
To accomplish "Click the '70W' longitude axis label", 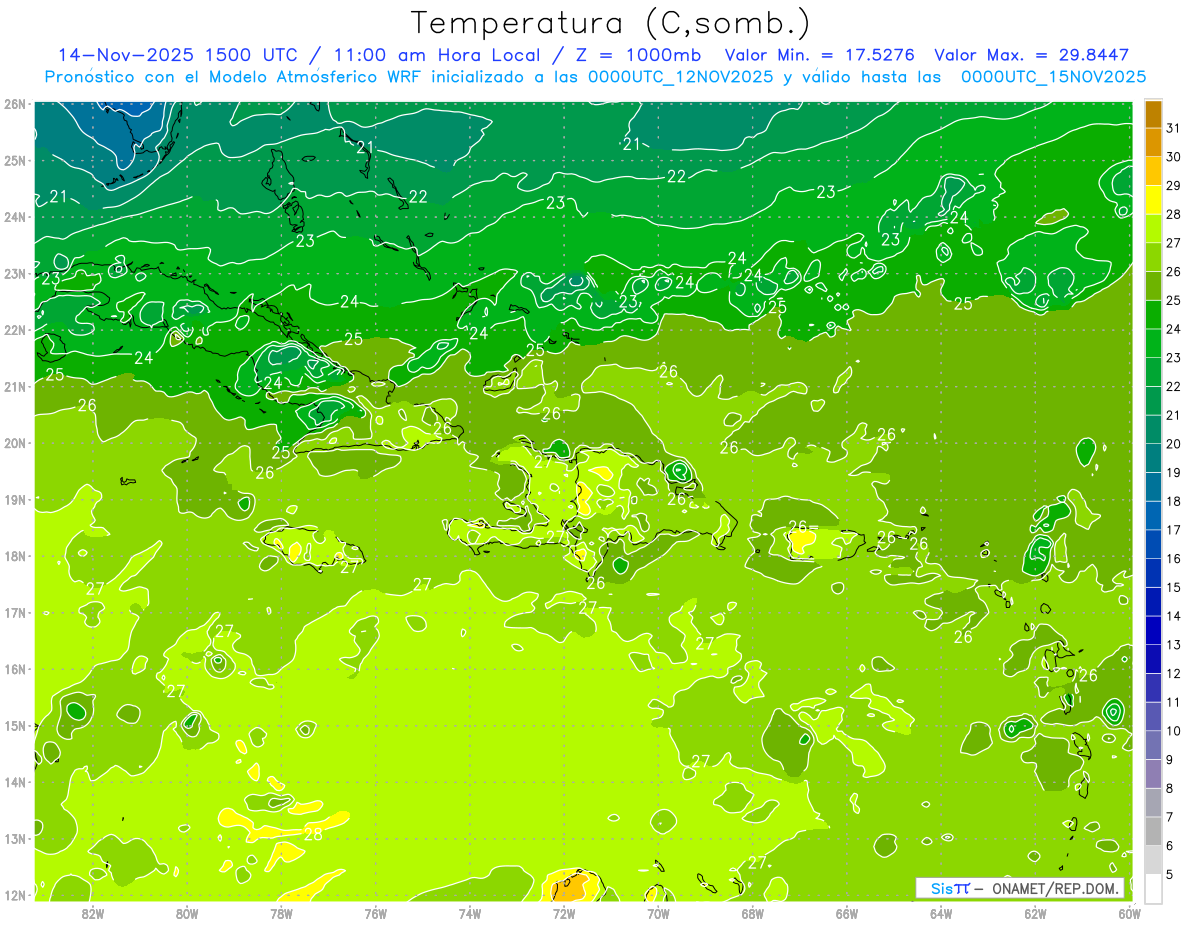I will pos(658,913).
